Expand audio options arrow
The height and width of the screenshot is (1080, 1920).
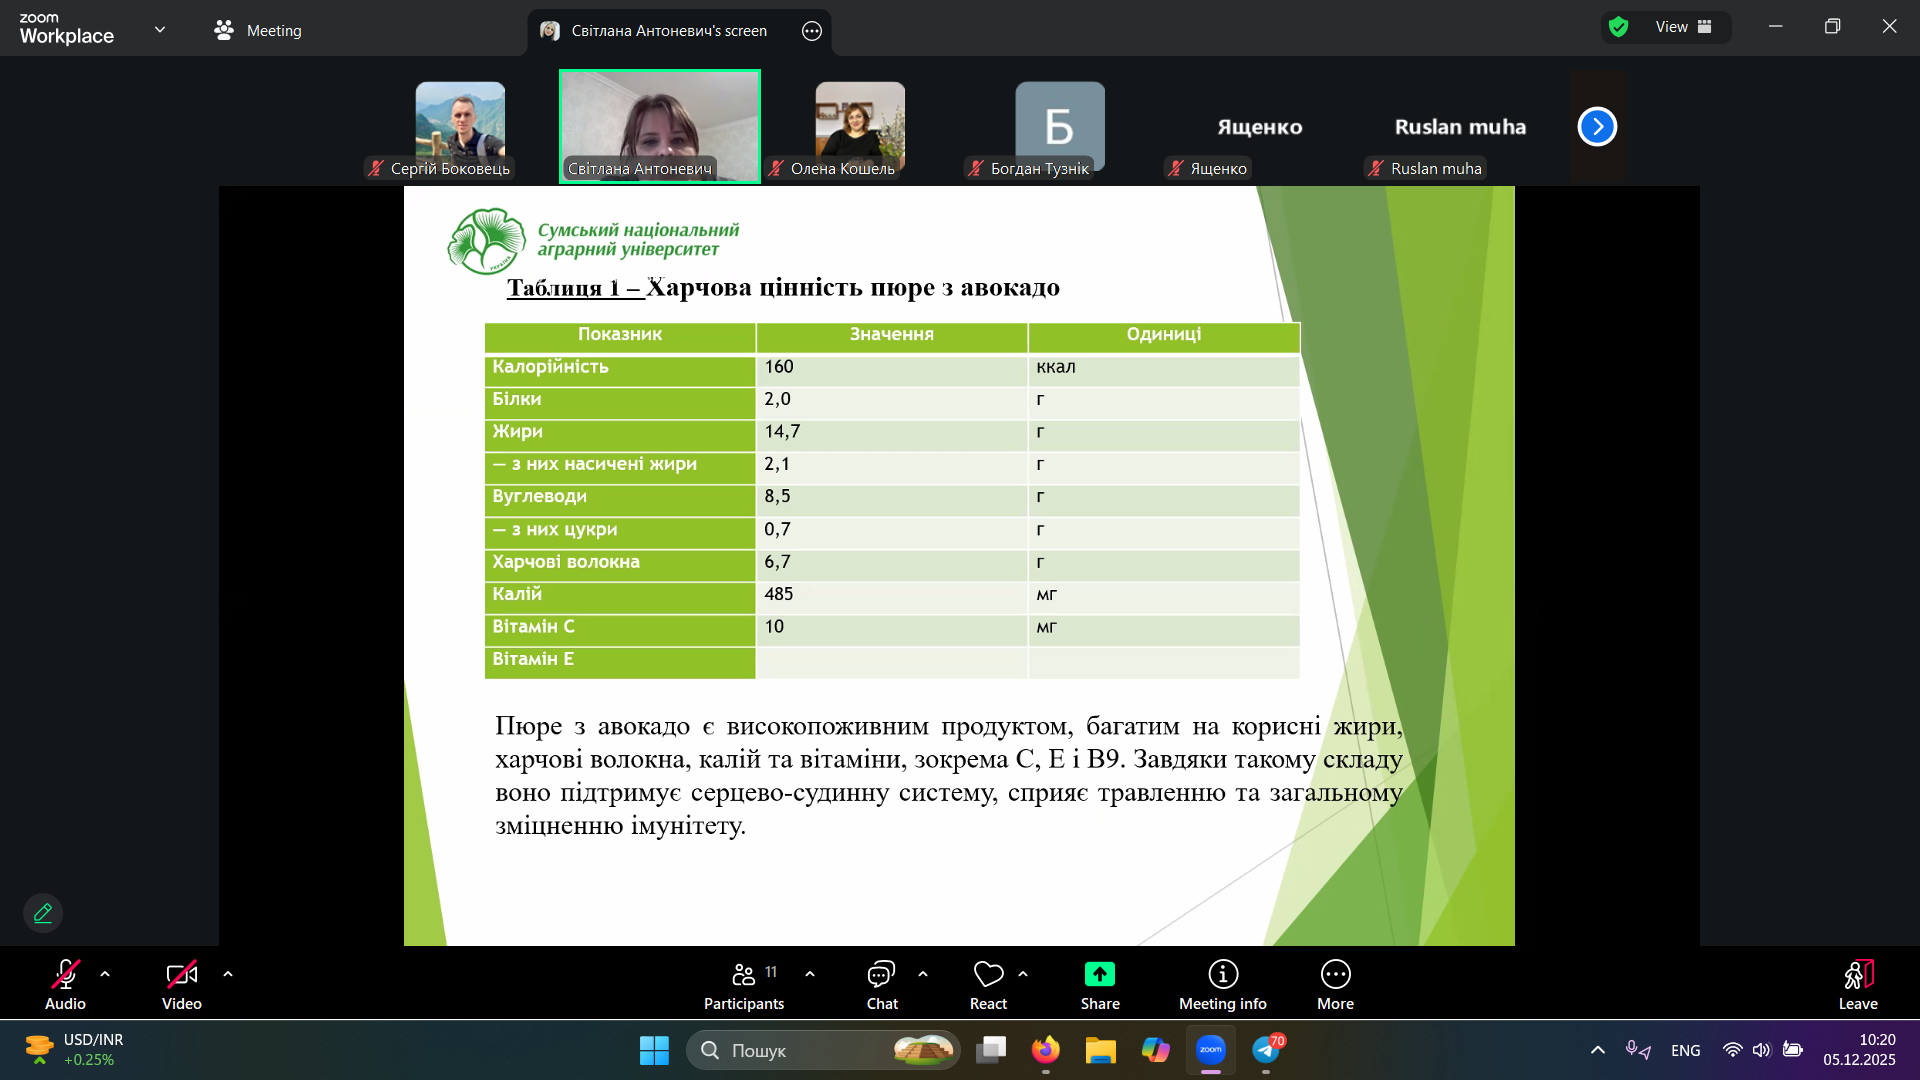click(105, 974)
